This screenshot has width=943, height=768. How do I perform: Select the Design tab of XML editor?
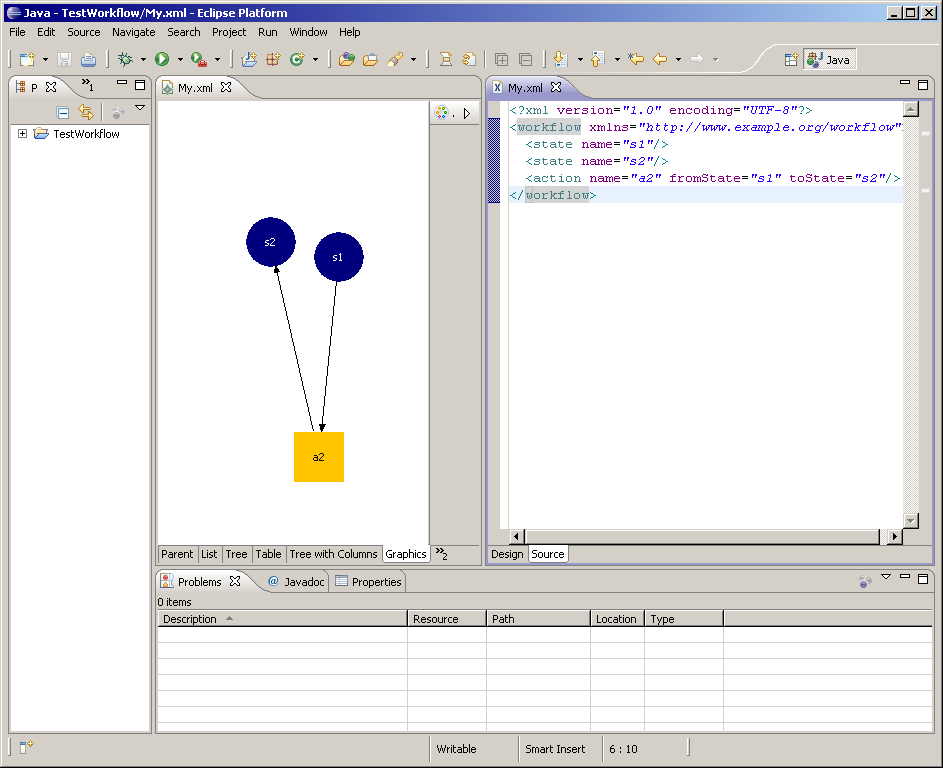click(x=507, y=554)
